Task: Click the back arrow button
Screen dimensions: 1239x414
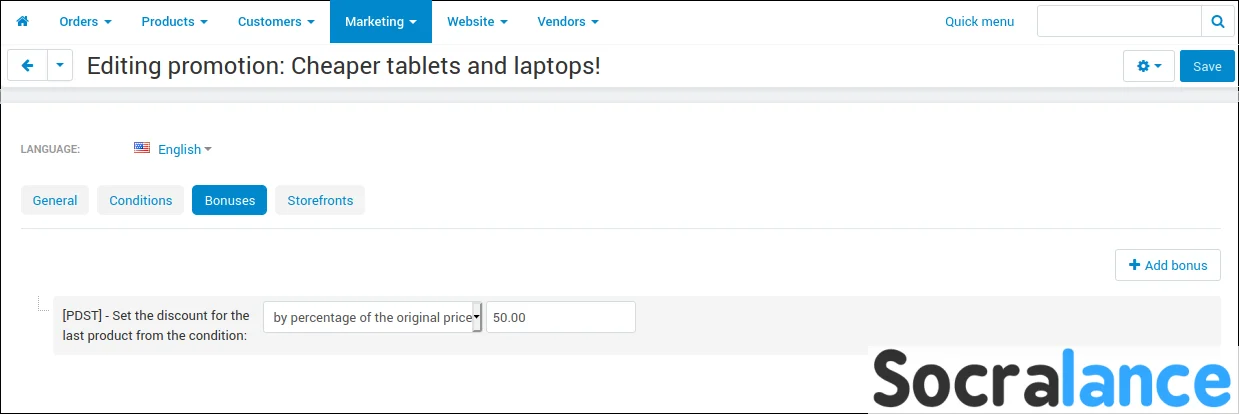Action: click(27, 65)
